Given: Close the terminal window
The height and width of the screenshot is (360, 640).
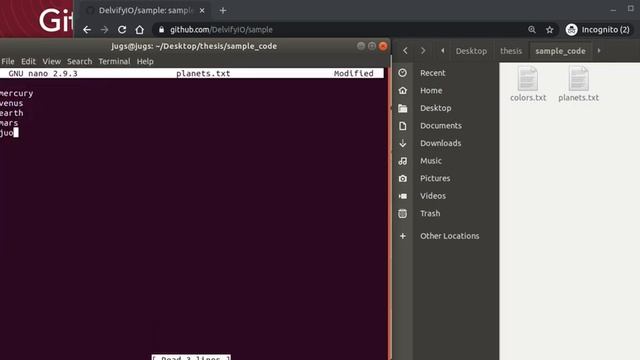Looking at the screenshot, I should [383, 46].
